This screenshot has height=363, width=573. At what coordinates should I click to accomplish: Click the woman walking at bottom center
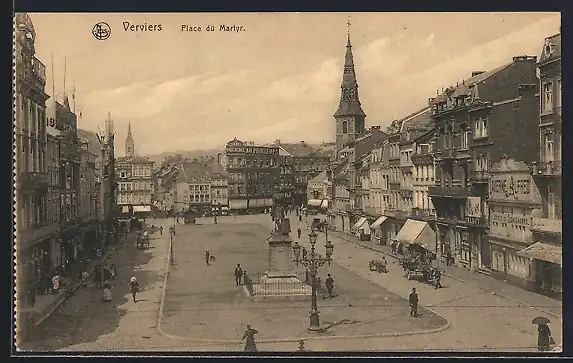(250, 338)
